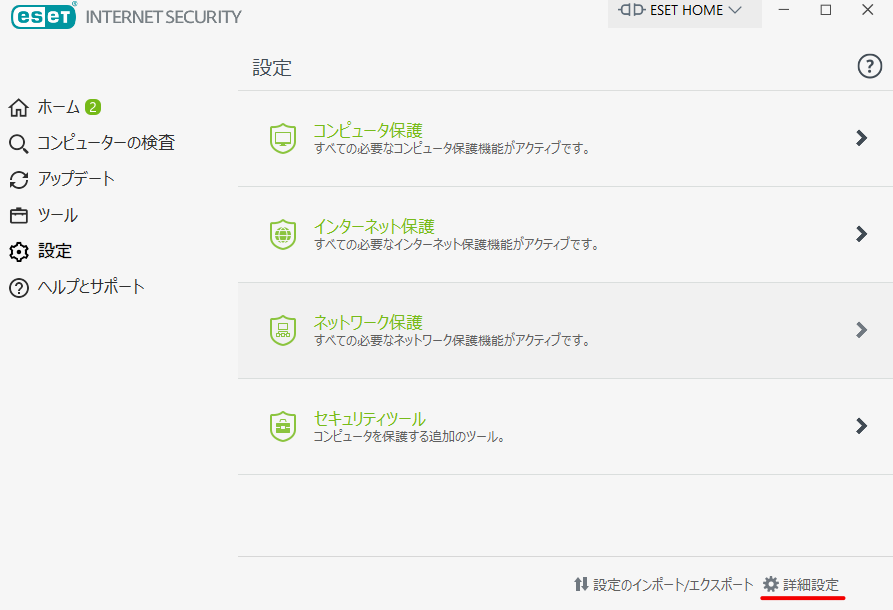
Task: Click the ネットワーク保護 shield icon
Action: click(x=283, y=330)
